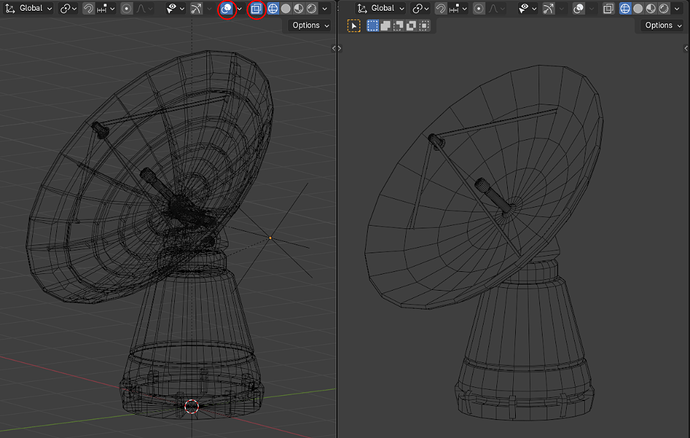Toggle X-ray in the left viewport header
The image size is (690, 438).
coord(256,8)
